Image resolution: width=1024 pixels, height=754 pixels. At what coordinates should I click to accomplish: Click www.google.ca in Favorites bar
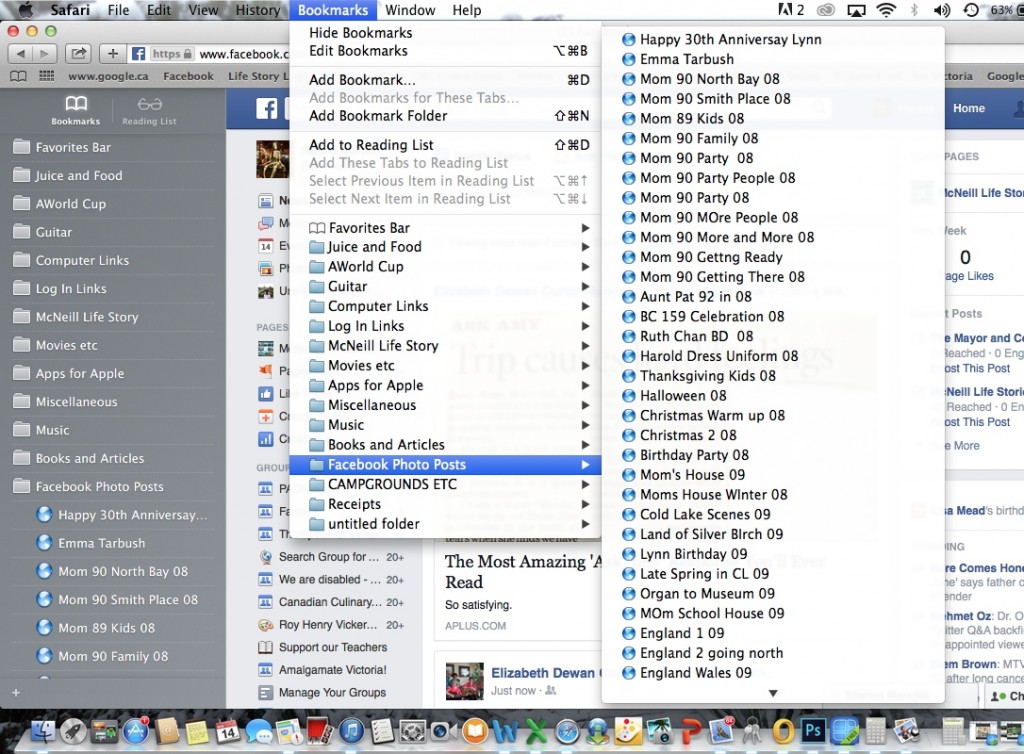(108, 76)
